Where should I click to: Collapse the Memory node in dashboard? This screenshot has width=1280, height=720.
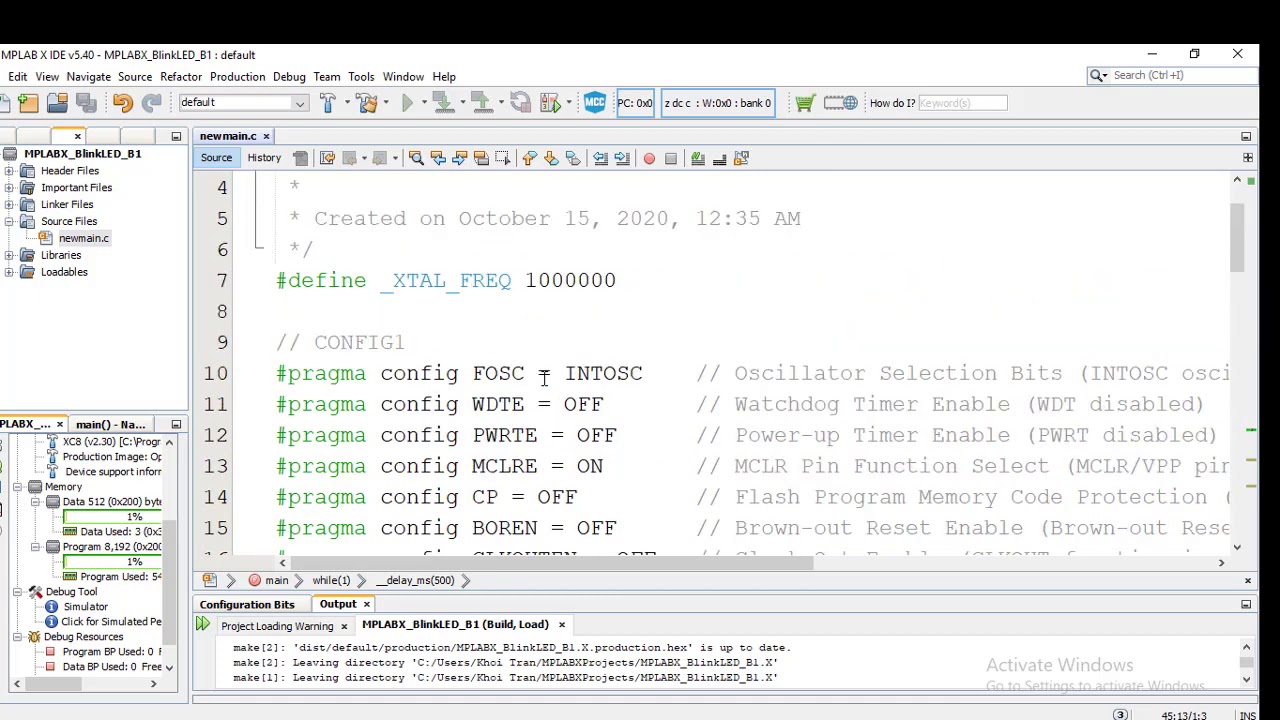(18, 487)
